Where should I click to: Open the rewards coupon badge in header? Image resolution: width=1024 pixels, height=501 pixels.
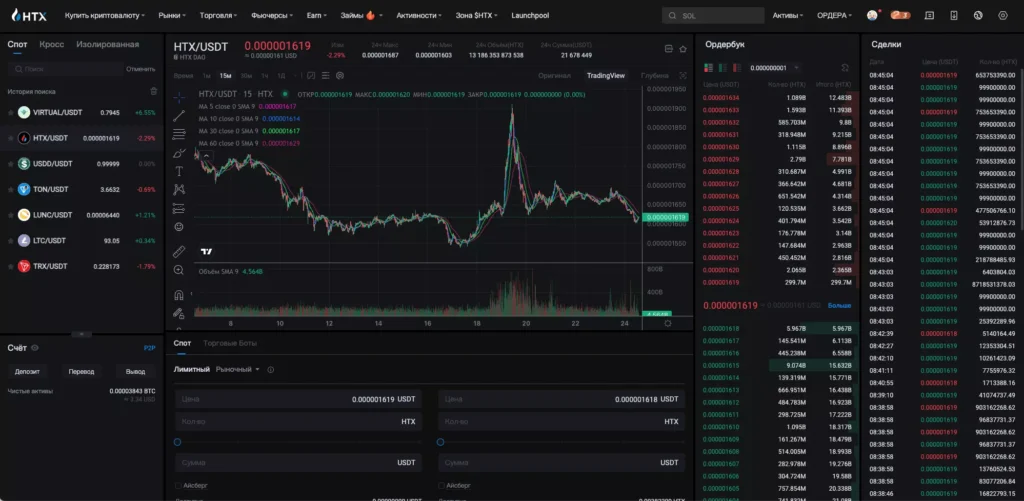coord(901,15)
